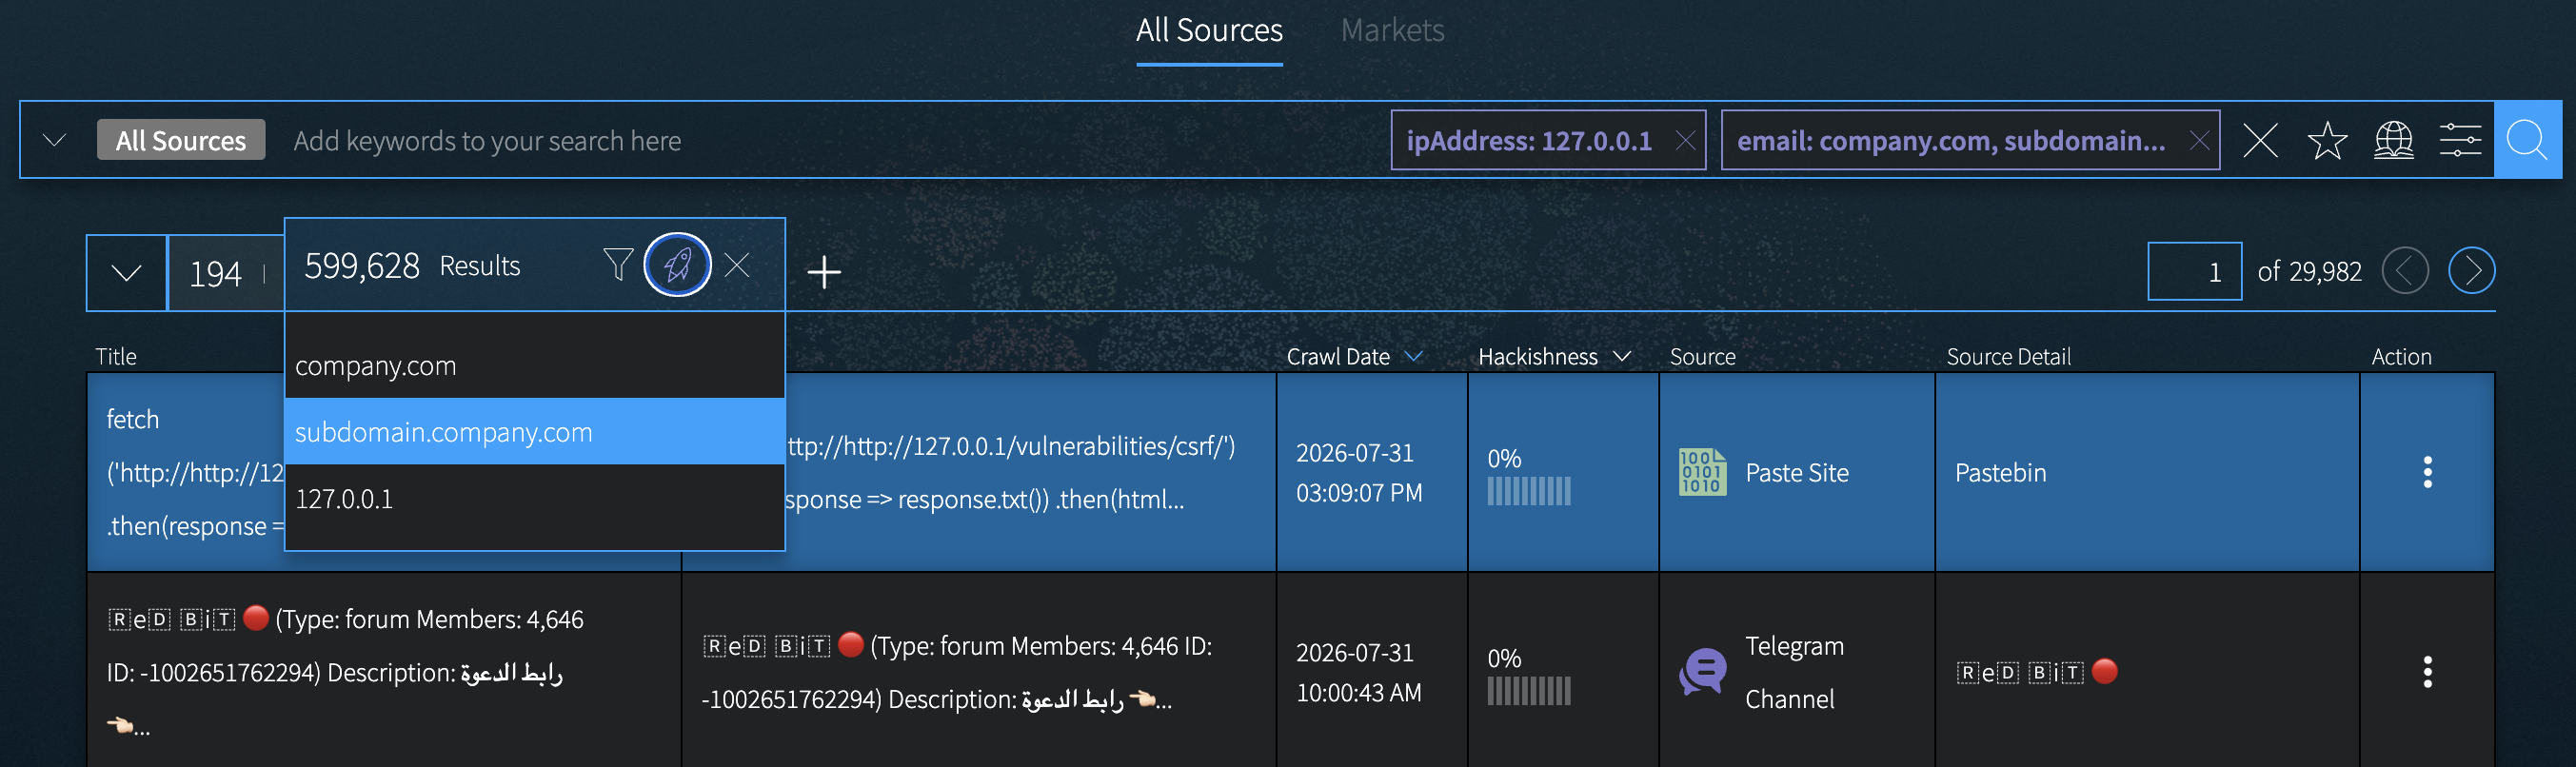
Task: Click the Telegram Channel source label
Action: [1794, 672]
